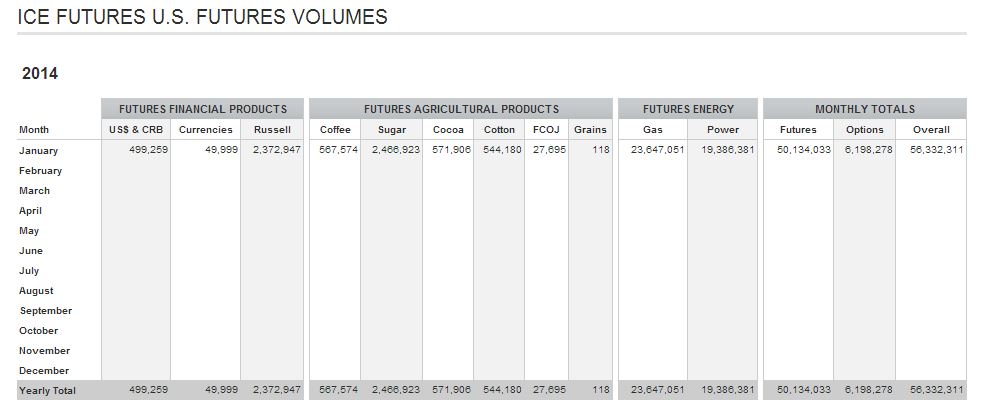Viewport: 982px width, 408px height.
Task: Select the Currencies column header
Action: point(205,130)
